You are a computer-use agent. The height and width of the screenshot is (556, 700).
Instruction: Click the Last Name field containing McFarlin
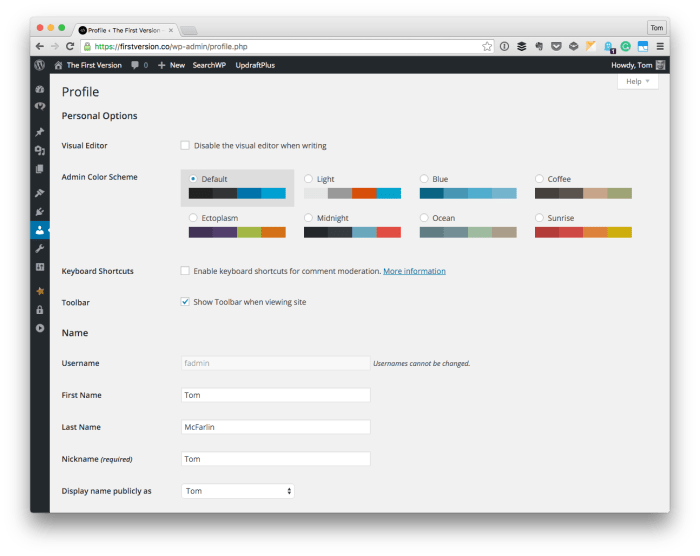click(x=275, y=427)
